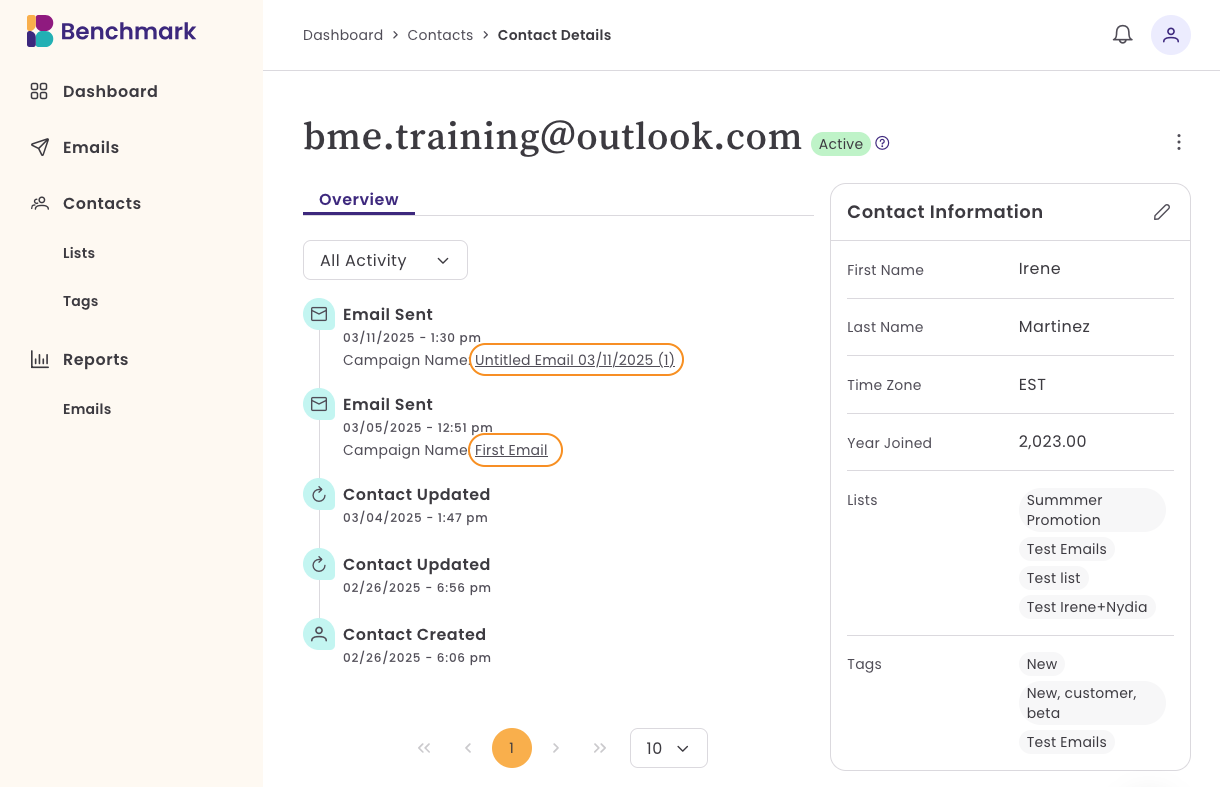Click the pencil icon to edit Contact Information
The width and height of the screenshot is (1220, 787).
(x=1161, y=212)
